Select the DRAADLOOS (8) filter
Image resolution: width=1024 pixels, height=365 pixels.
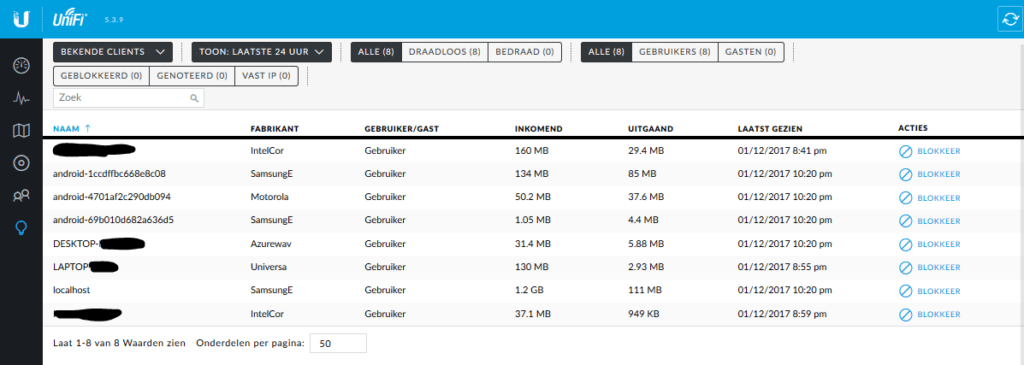tap(444, 52)
